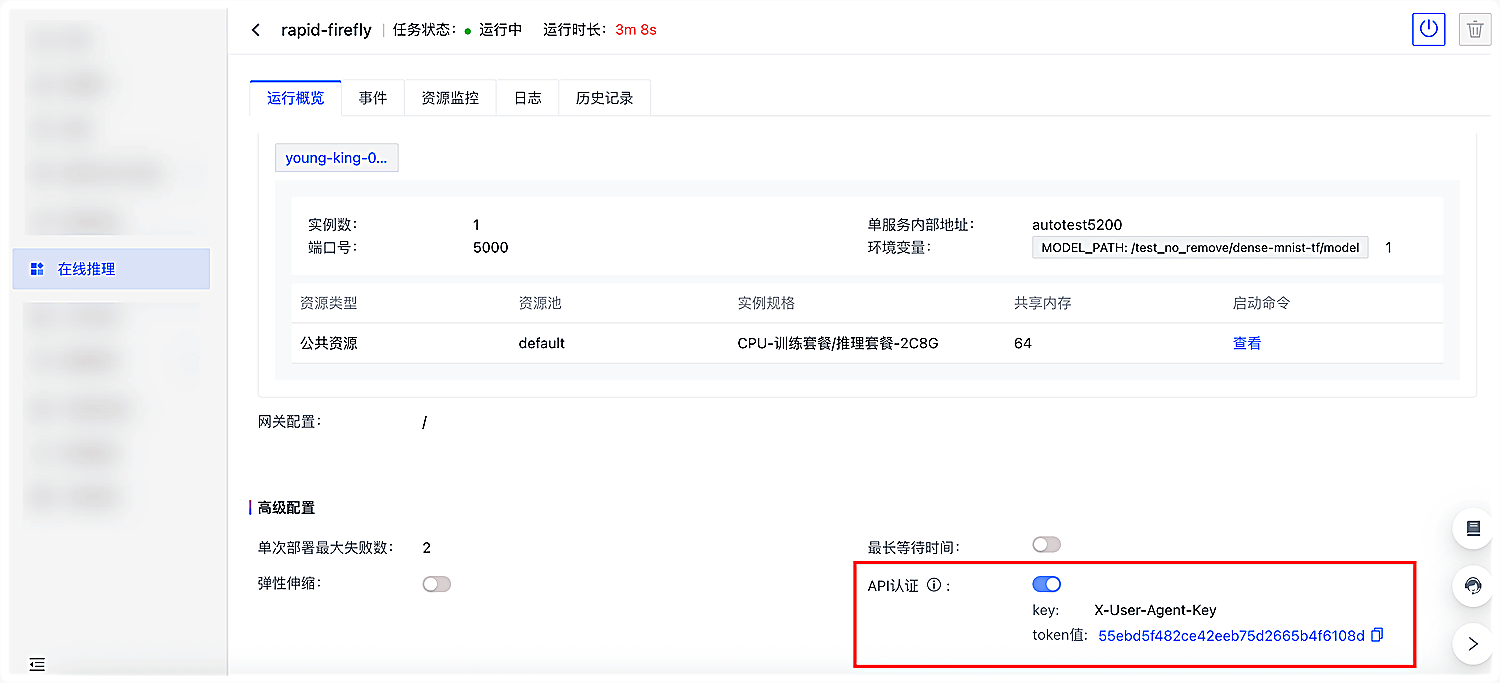Select the 历史记录 tab

tap(605, 98)
